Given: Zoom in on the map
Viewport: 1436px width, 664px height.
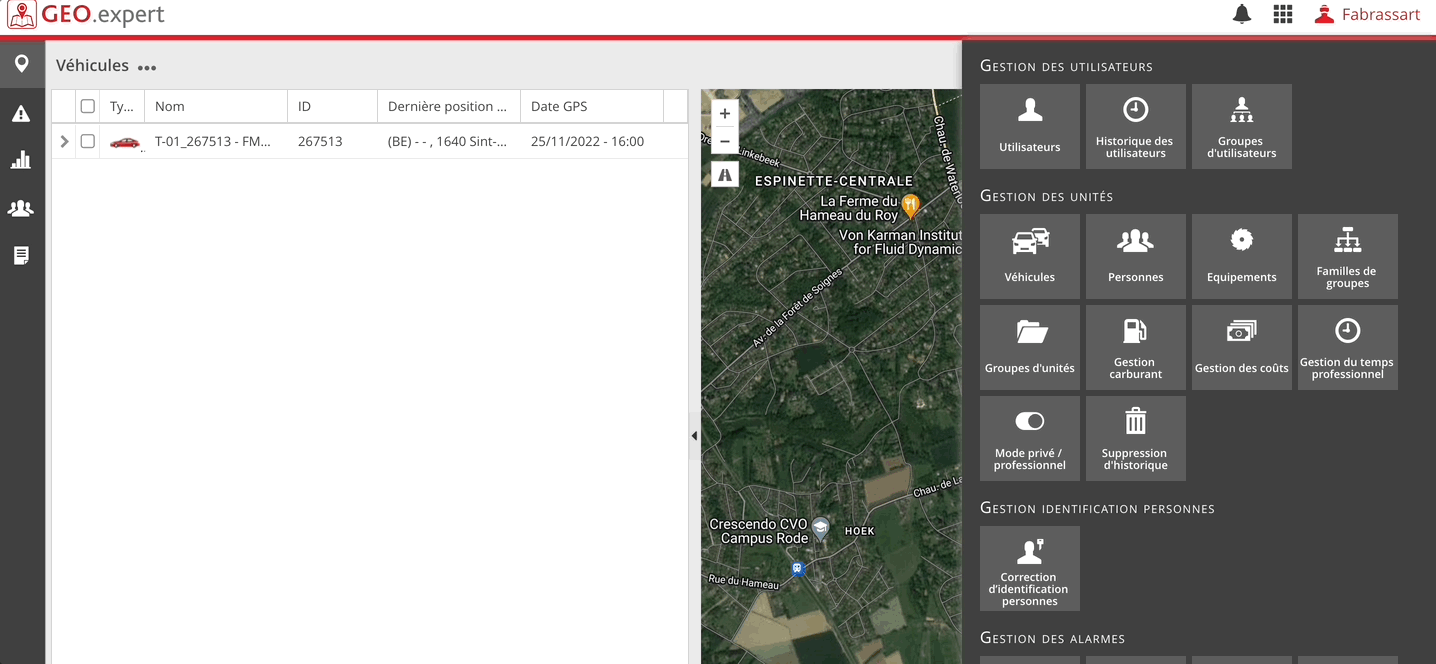Looking at the screenshot, I should (x=725, y=114).
